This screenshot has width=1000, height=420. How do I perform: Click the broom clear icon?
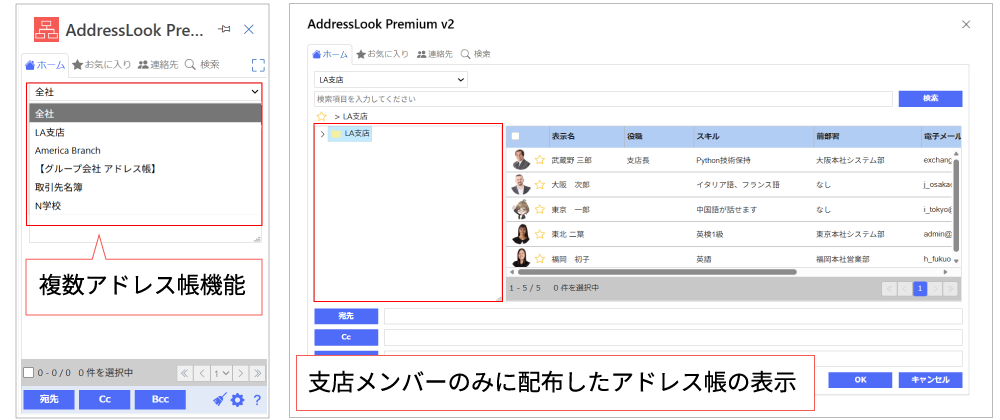coord(220,400)
